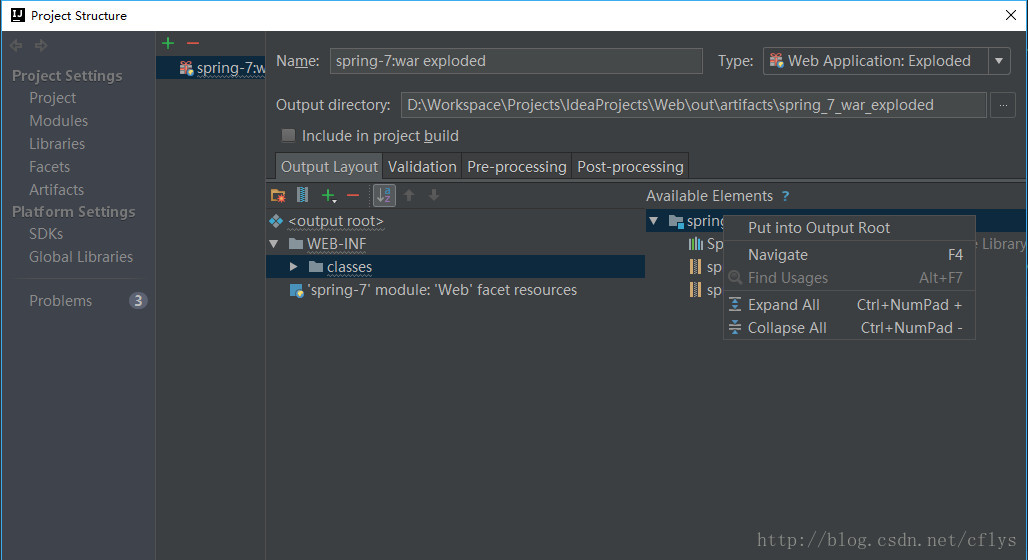The width and height of the screenshot is (1028, 560).
Task: Open the Type dropdown arrow
Action: click(998, 61)
